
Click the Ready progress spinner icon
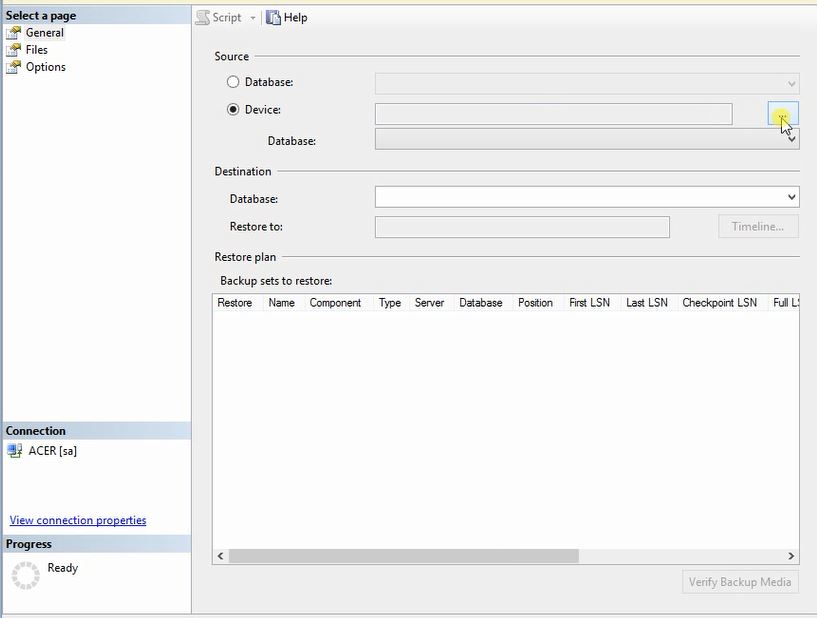(x=26, y=575)
